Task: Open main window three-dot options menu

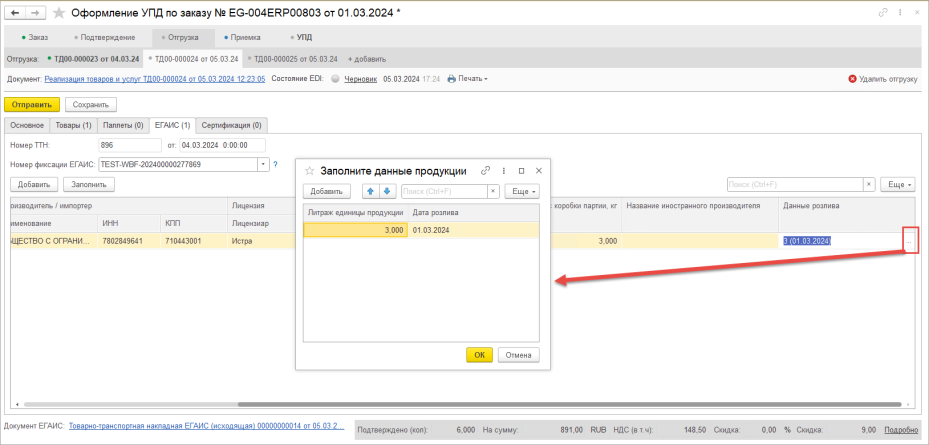Action: point(900,12)
